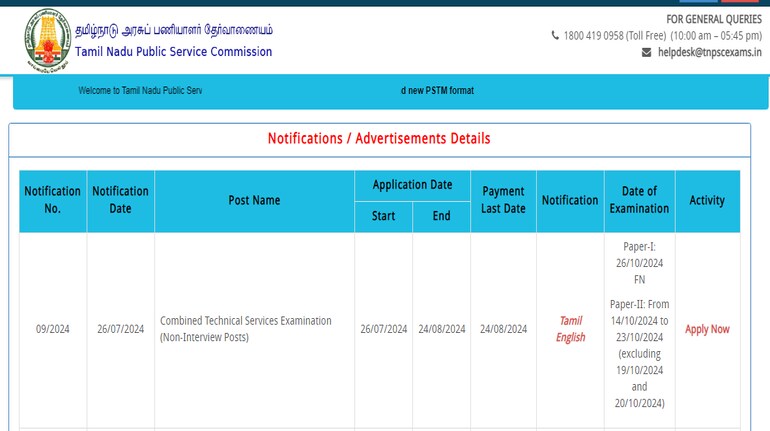
Task: Open the English notification link
Action: [x=570, y=337]
